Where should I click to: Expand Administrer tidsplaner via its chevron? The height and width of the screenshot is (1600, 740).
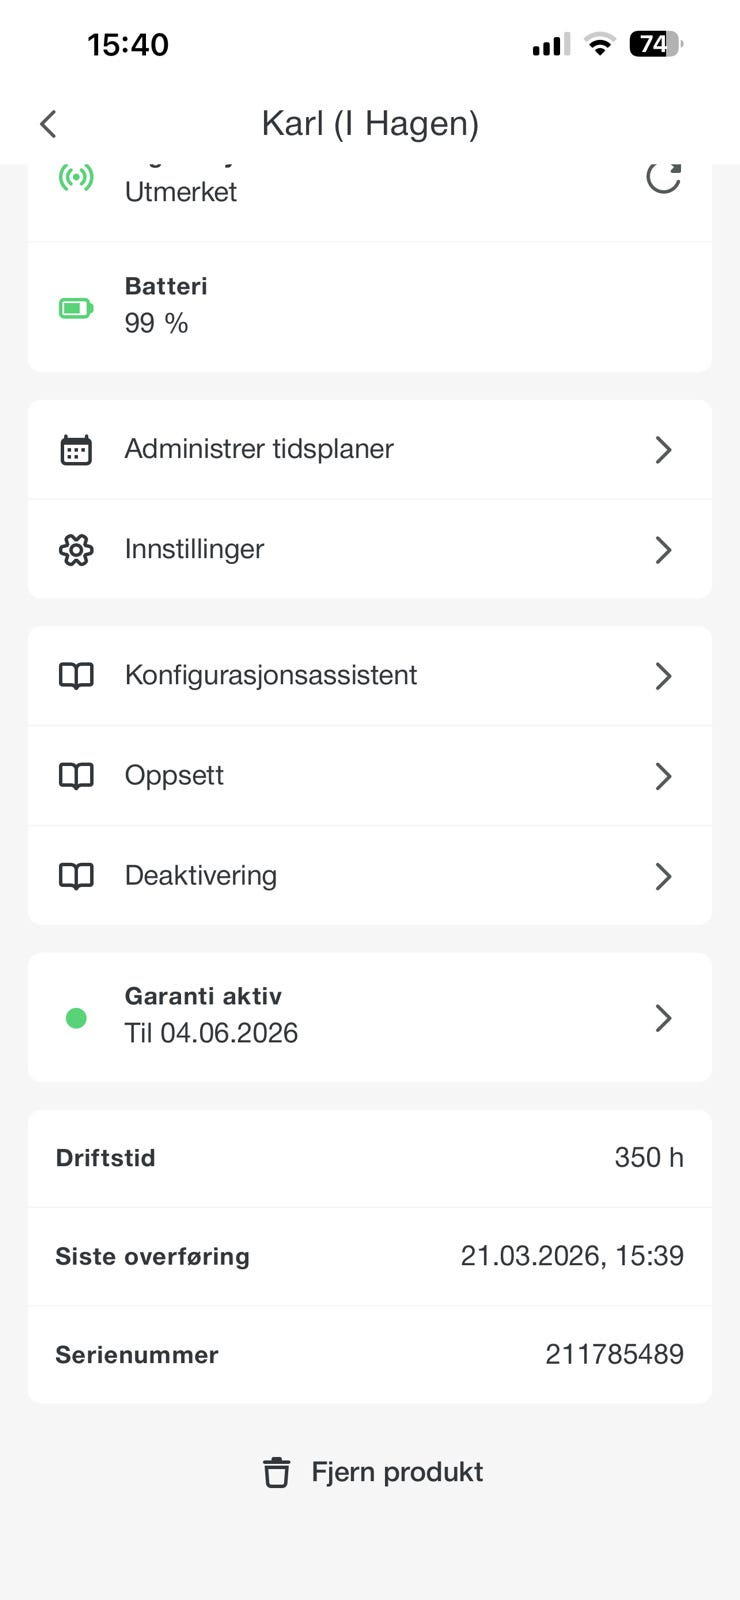point(663,450)
